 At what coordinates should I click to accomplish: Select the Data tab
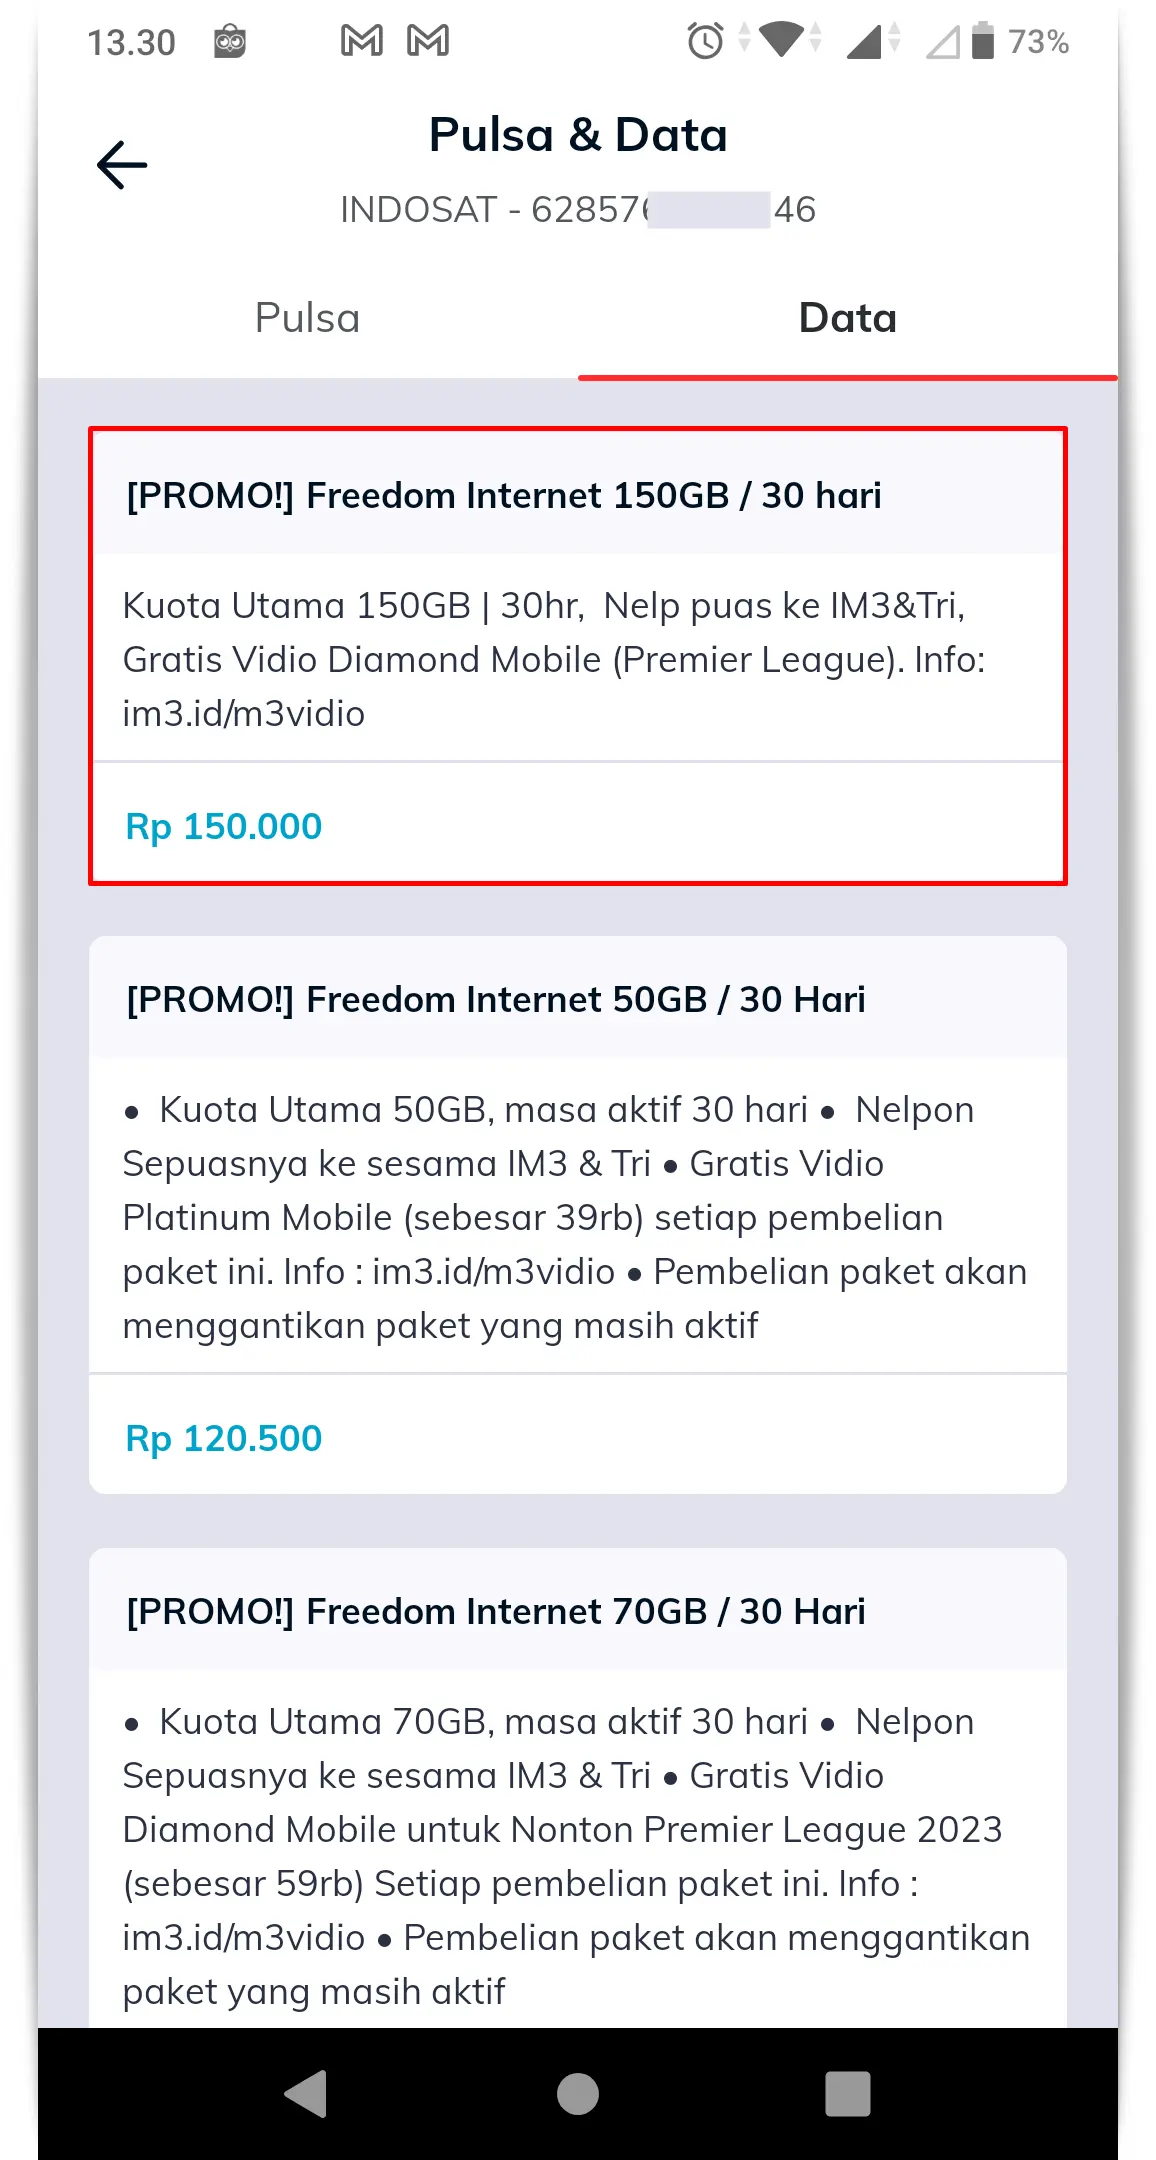[847, 318]
